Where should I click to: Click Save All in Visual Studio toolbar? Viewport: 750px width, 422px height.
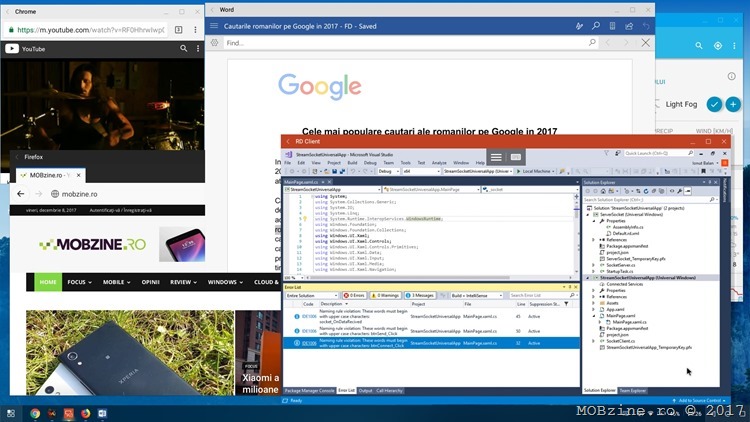pos(342,171)
